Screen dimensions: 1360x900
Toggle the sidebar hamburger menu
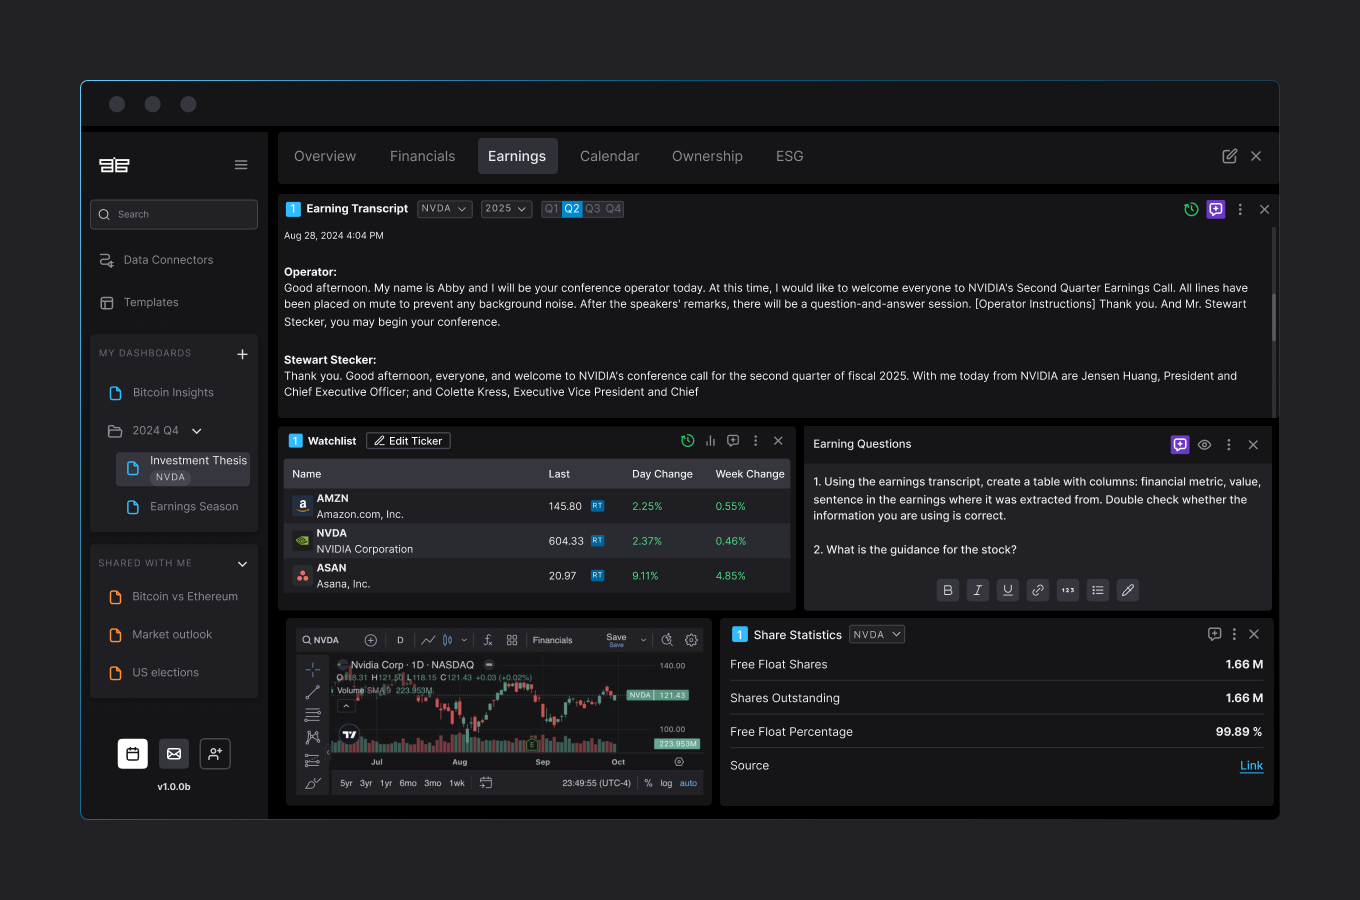pyautogui.click(x=241, y=165)
